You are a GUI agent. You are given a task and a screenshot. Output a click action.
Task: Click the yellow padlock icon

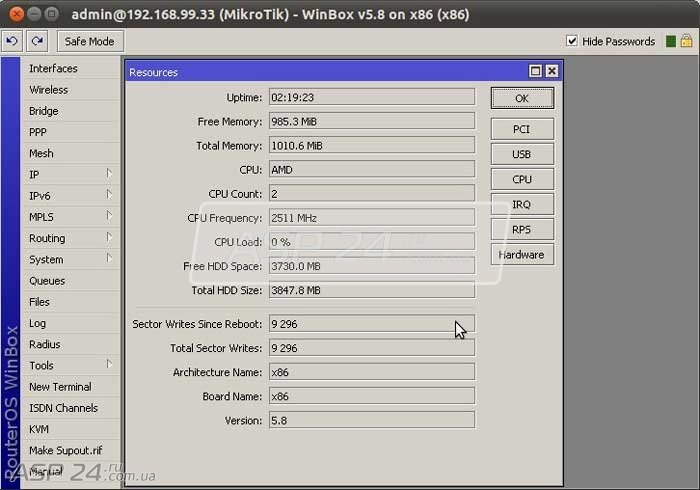[686, 42]
